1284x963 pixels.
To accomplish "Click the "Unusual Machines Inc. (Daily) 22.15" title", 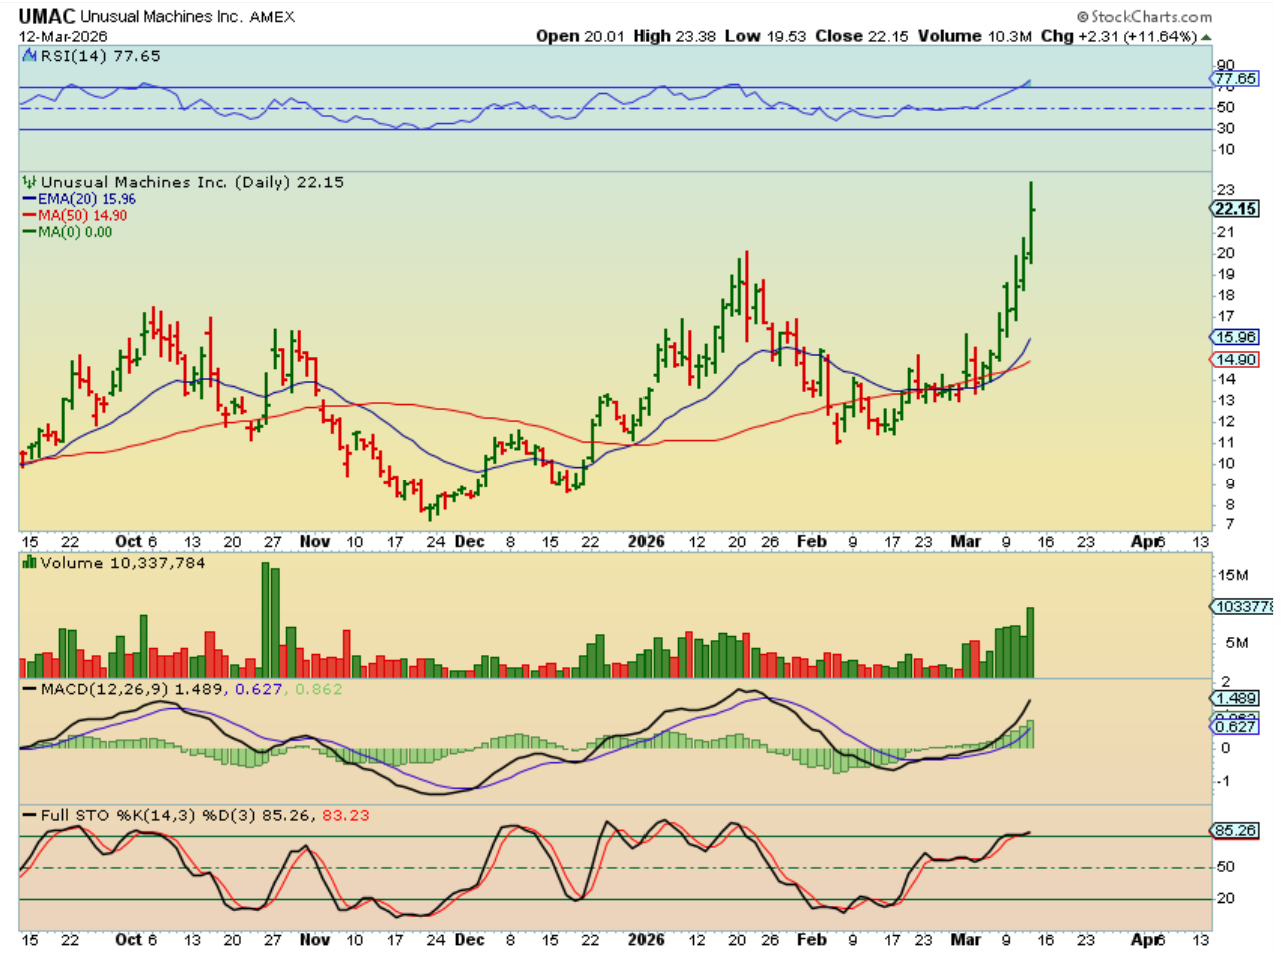I will 192,182.
